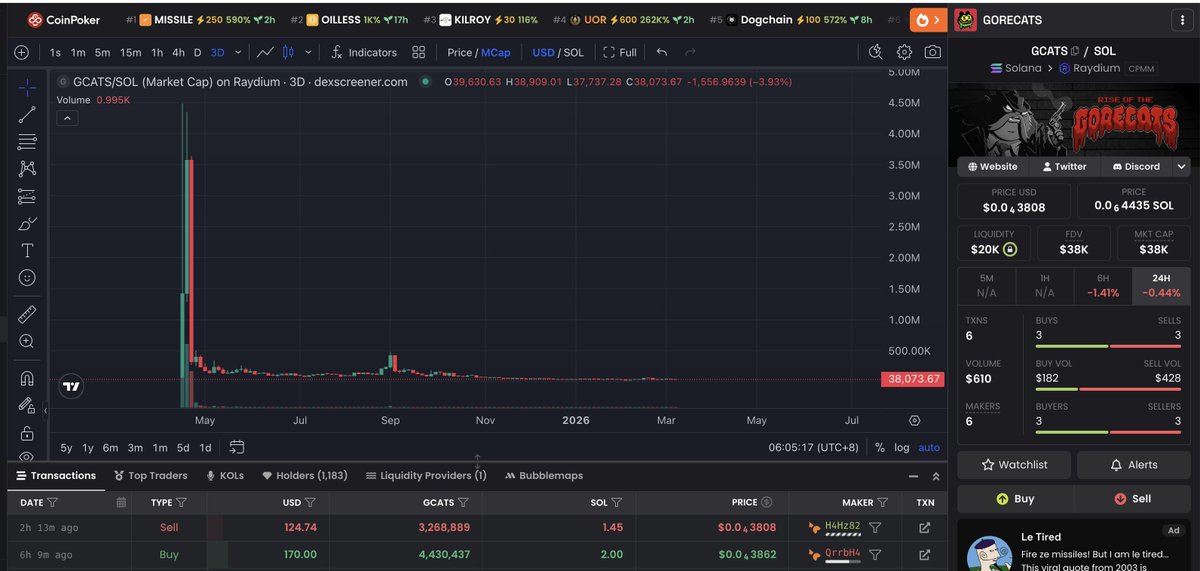The image size is (1200, 571).
Task: Toggle the date format calendar icon
Action: pos(121,502)
